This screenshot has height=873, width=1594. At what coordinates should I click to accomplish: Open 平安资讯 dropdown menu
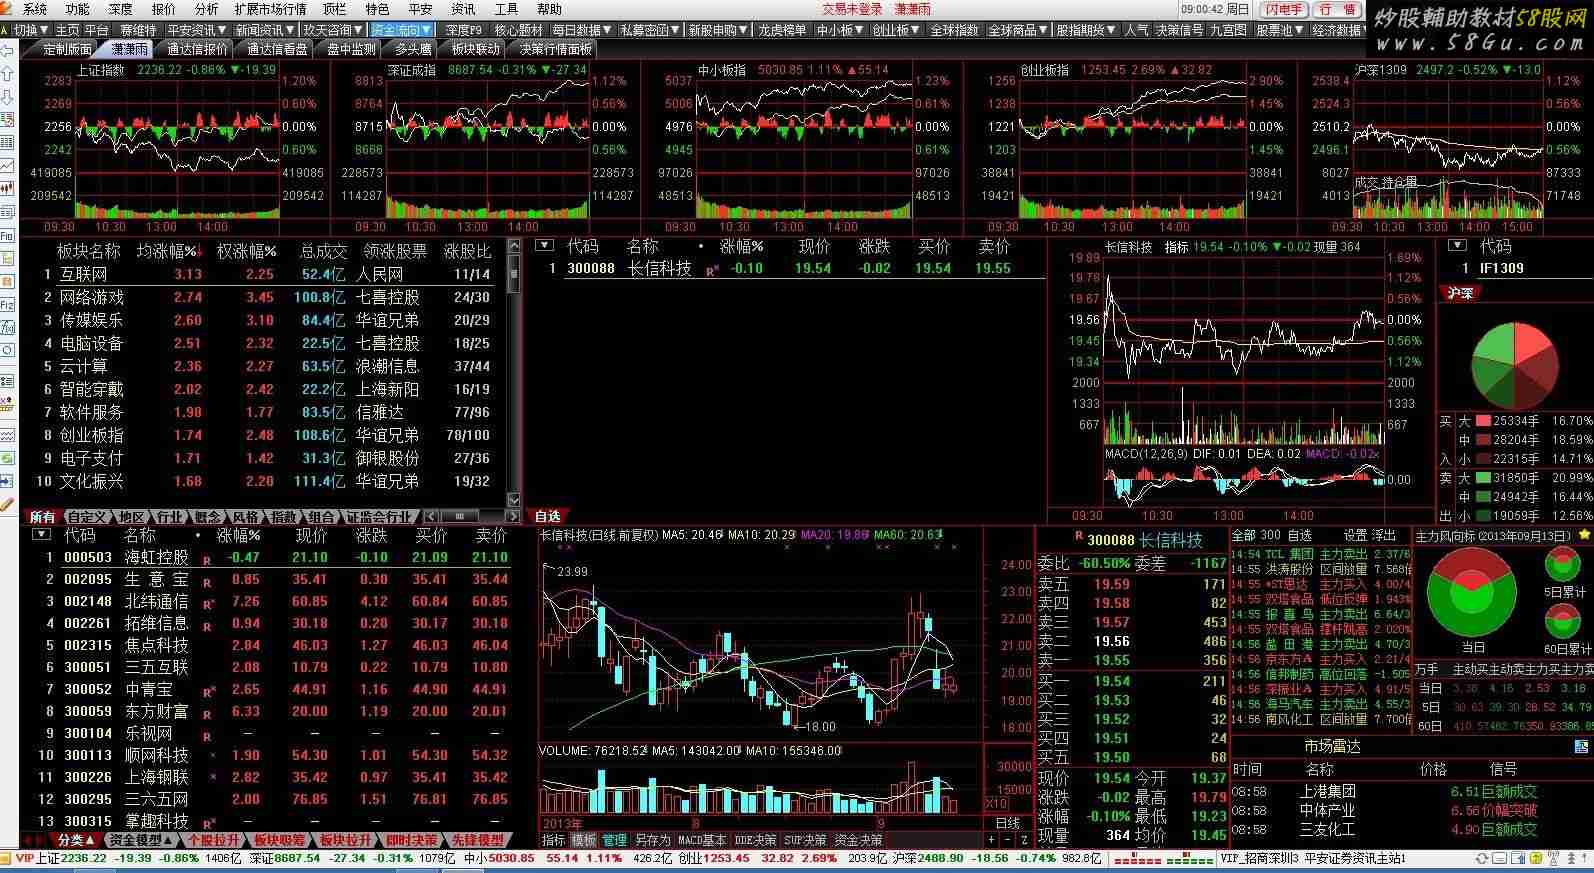point(196,30)
